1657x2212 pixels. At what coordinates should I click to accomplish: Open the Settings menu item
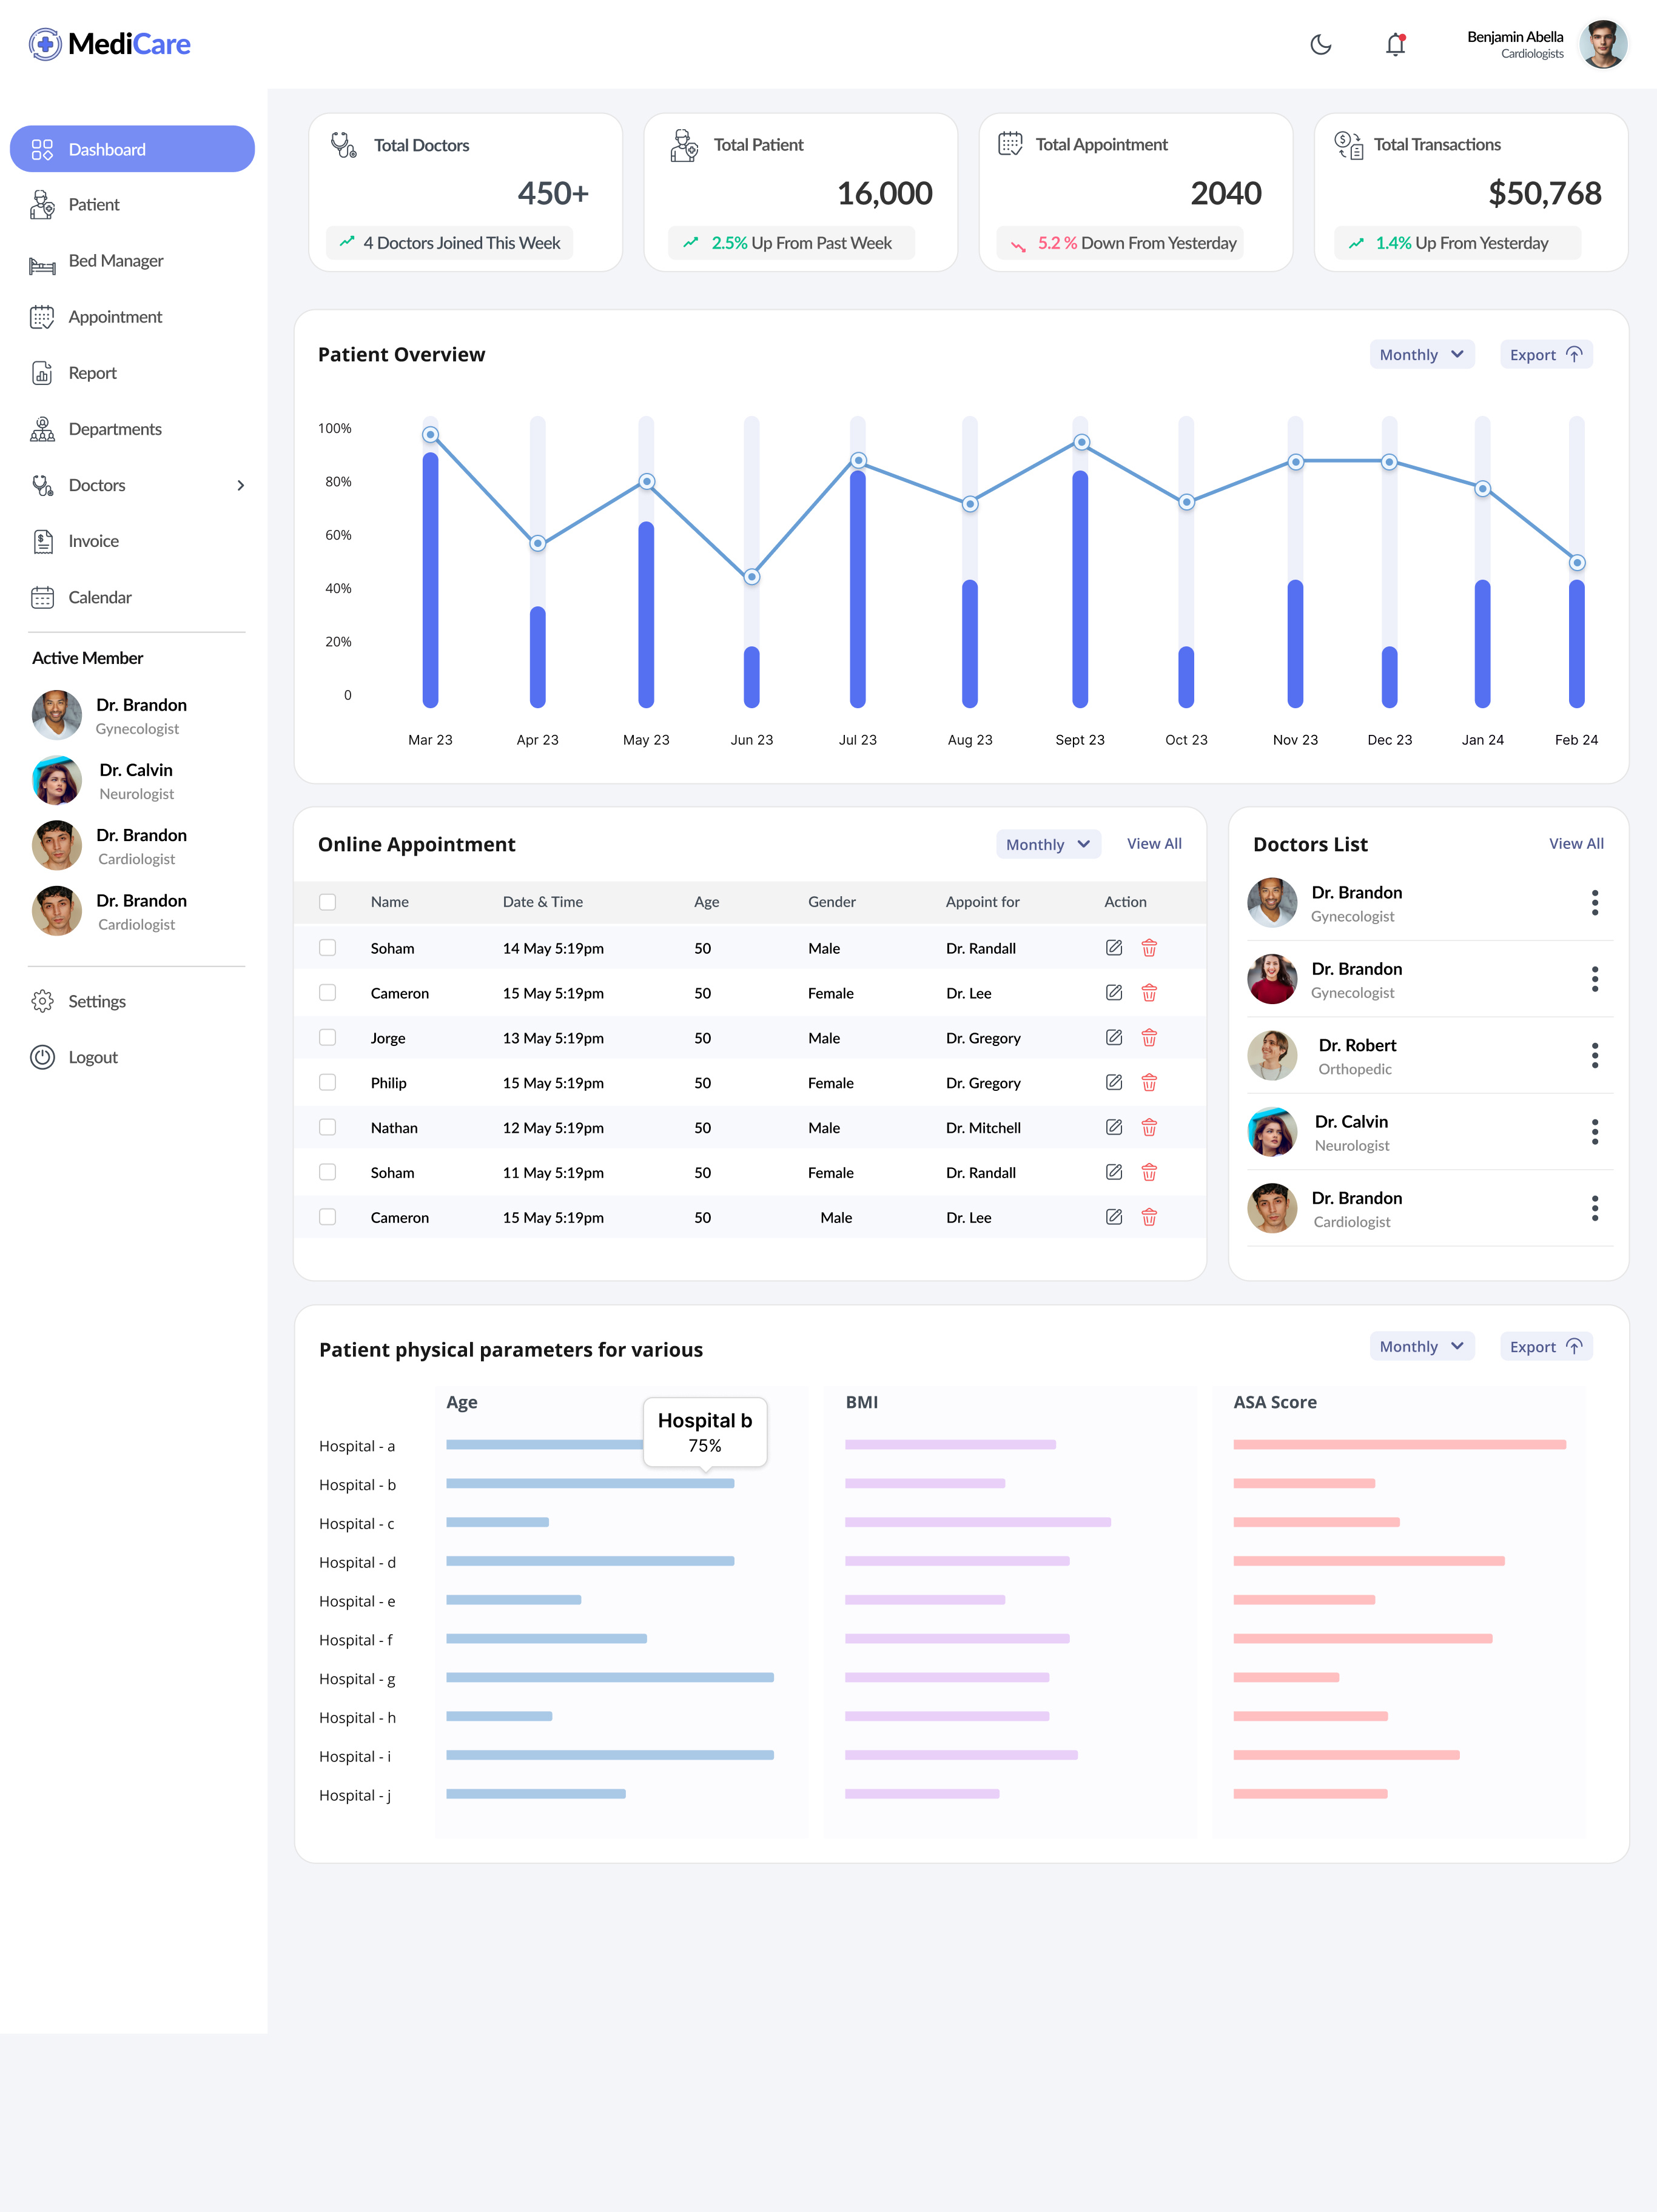97,1001
